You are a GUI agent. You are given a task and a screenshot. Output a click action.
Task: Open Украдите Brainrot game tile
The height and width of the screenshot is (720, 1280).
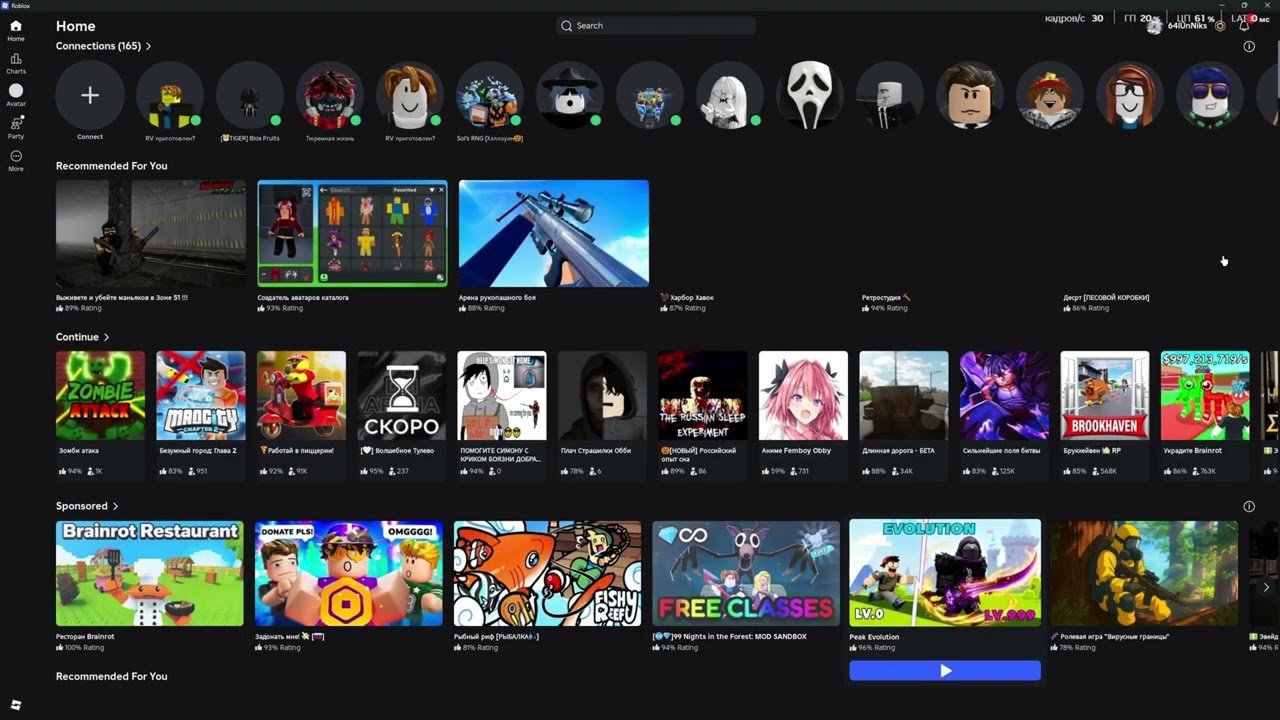(1205, 395)
